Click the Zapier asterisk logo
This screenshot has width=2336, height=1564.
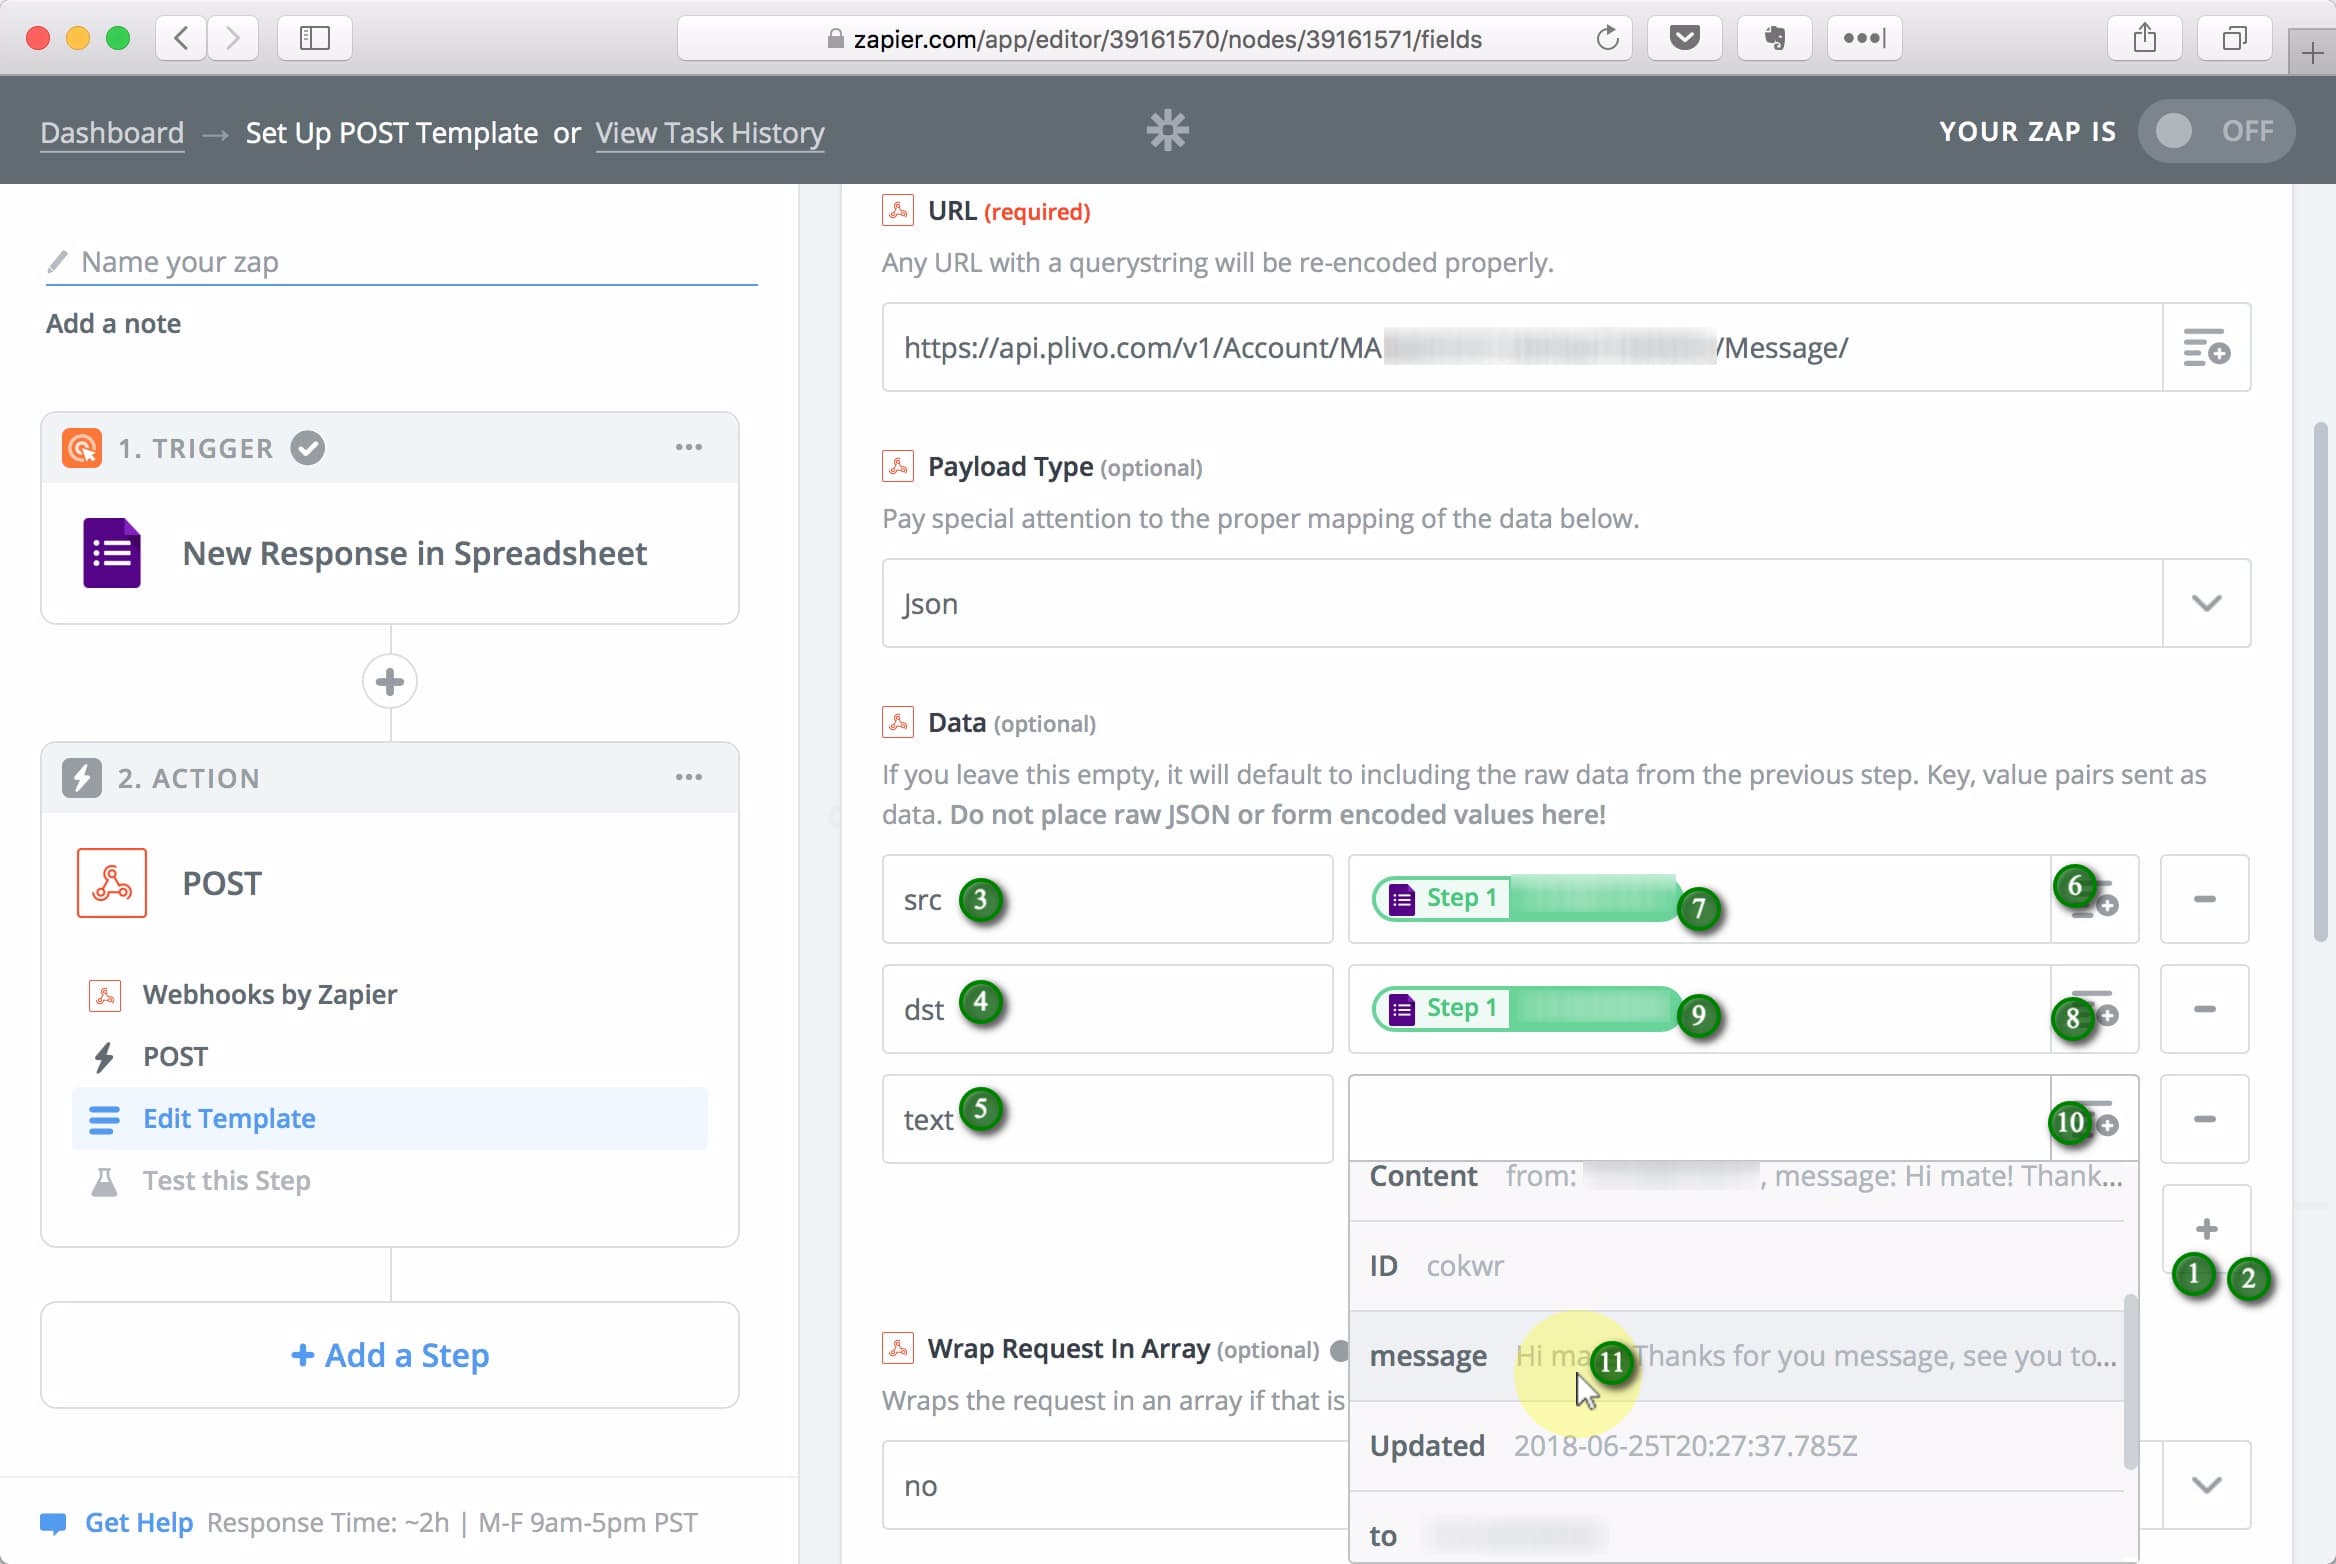1168,130
